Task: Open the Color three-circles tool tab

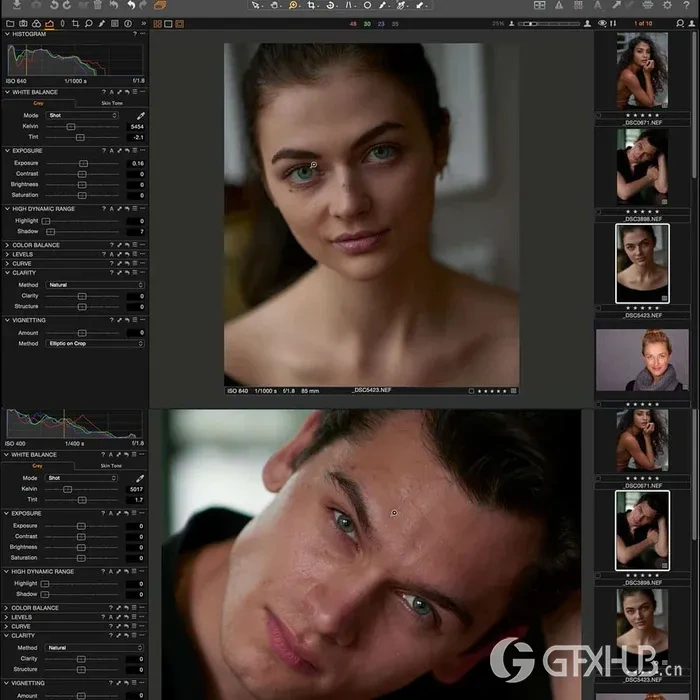Action: [x=36, y=24]
